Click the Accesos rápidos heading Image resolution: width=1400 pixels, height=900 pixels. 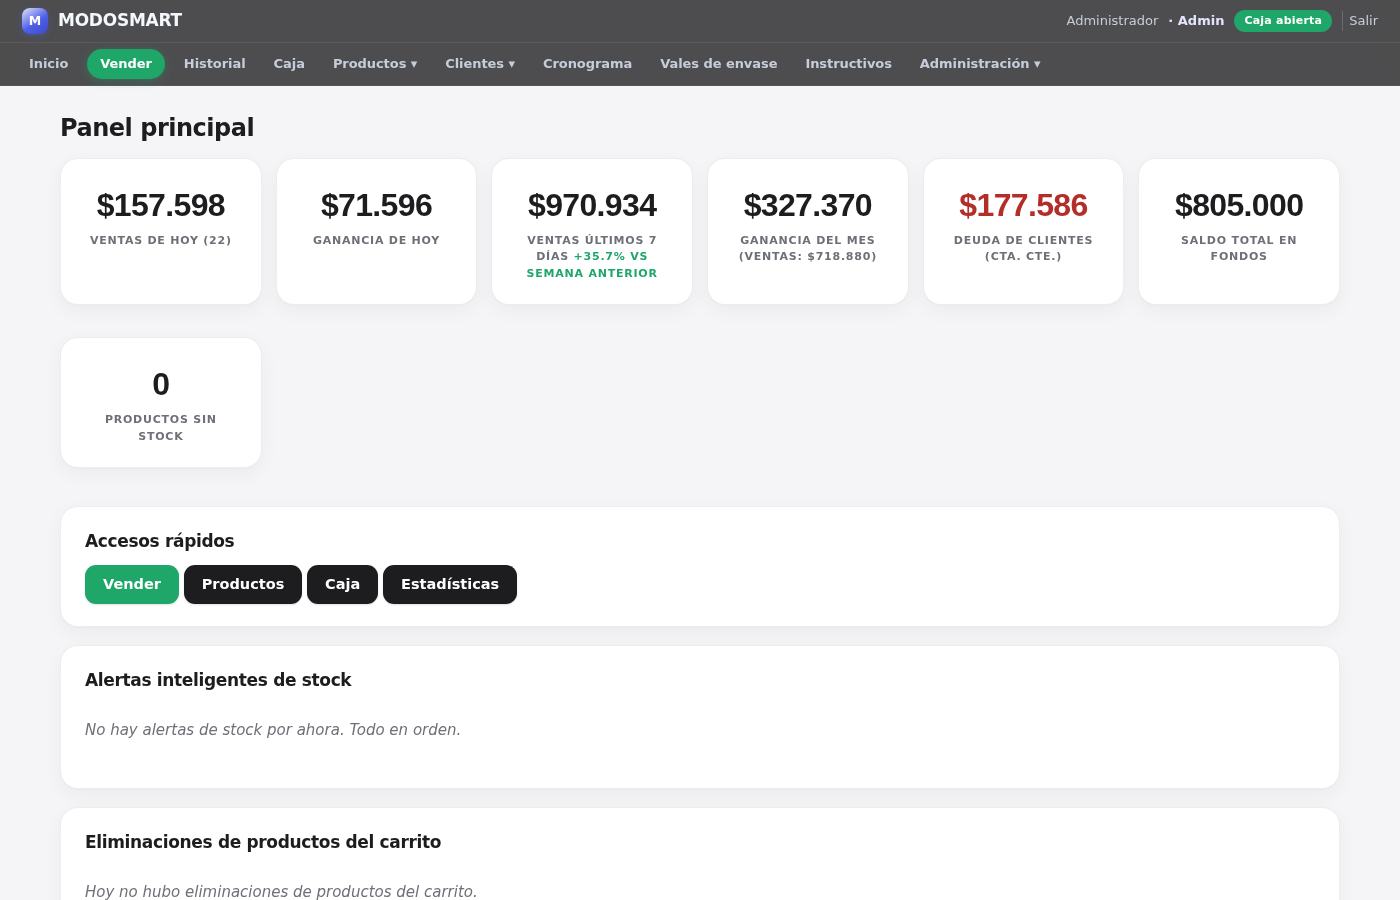(x=160, y=541)
